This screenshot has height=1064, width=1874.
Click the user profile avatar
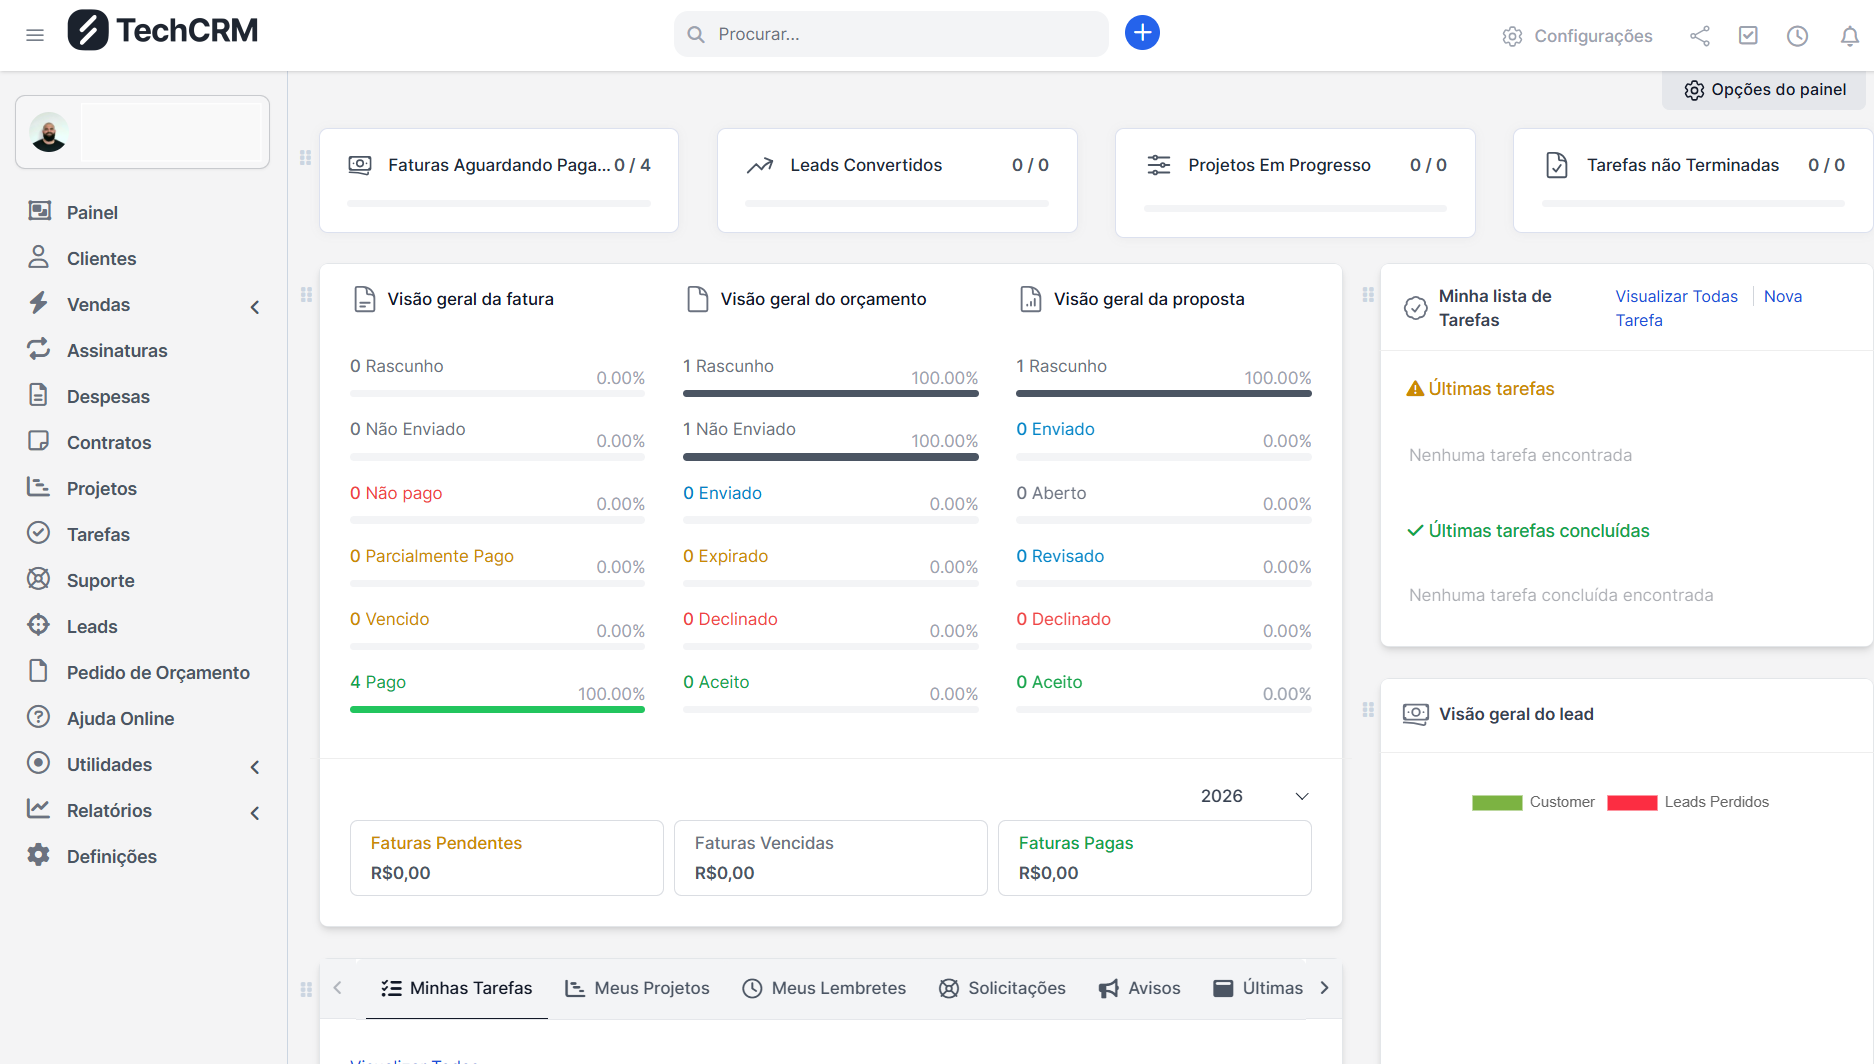pyautogui.click(x=49, y=132)
